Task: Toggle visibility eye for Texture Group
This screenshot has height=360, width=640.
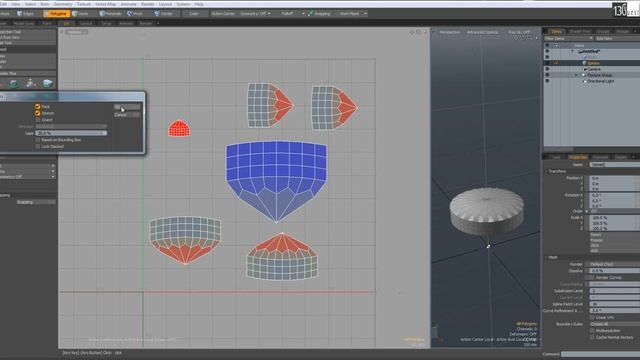Action: (547, 75)
